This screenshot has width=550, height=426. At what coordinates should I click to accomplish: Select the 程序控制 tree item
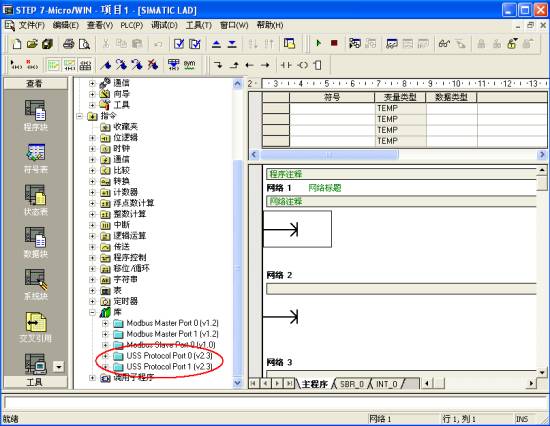(x=130, y=258)
